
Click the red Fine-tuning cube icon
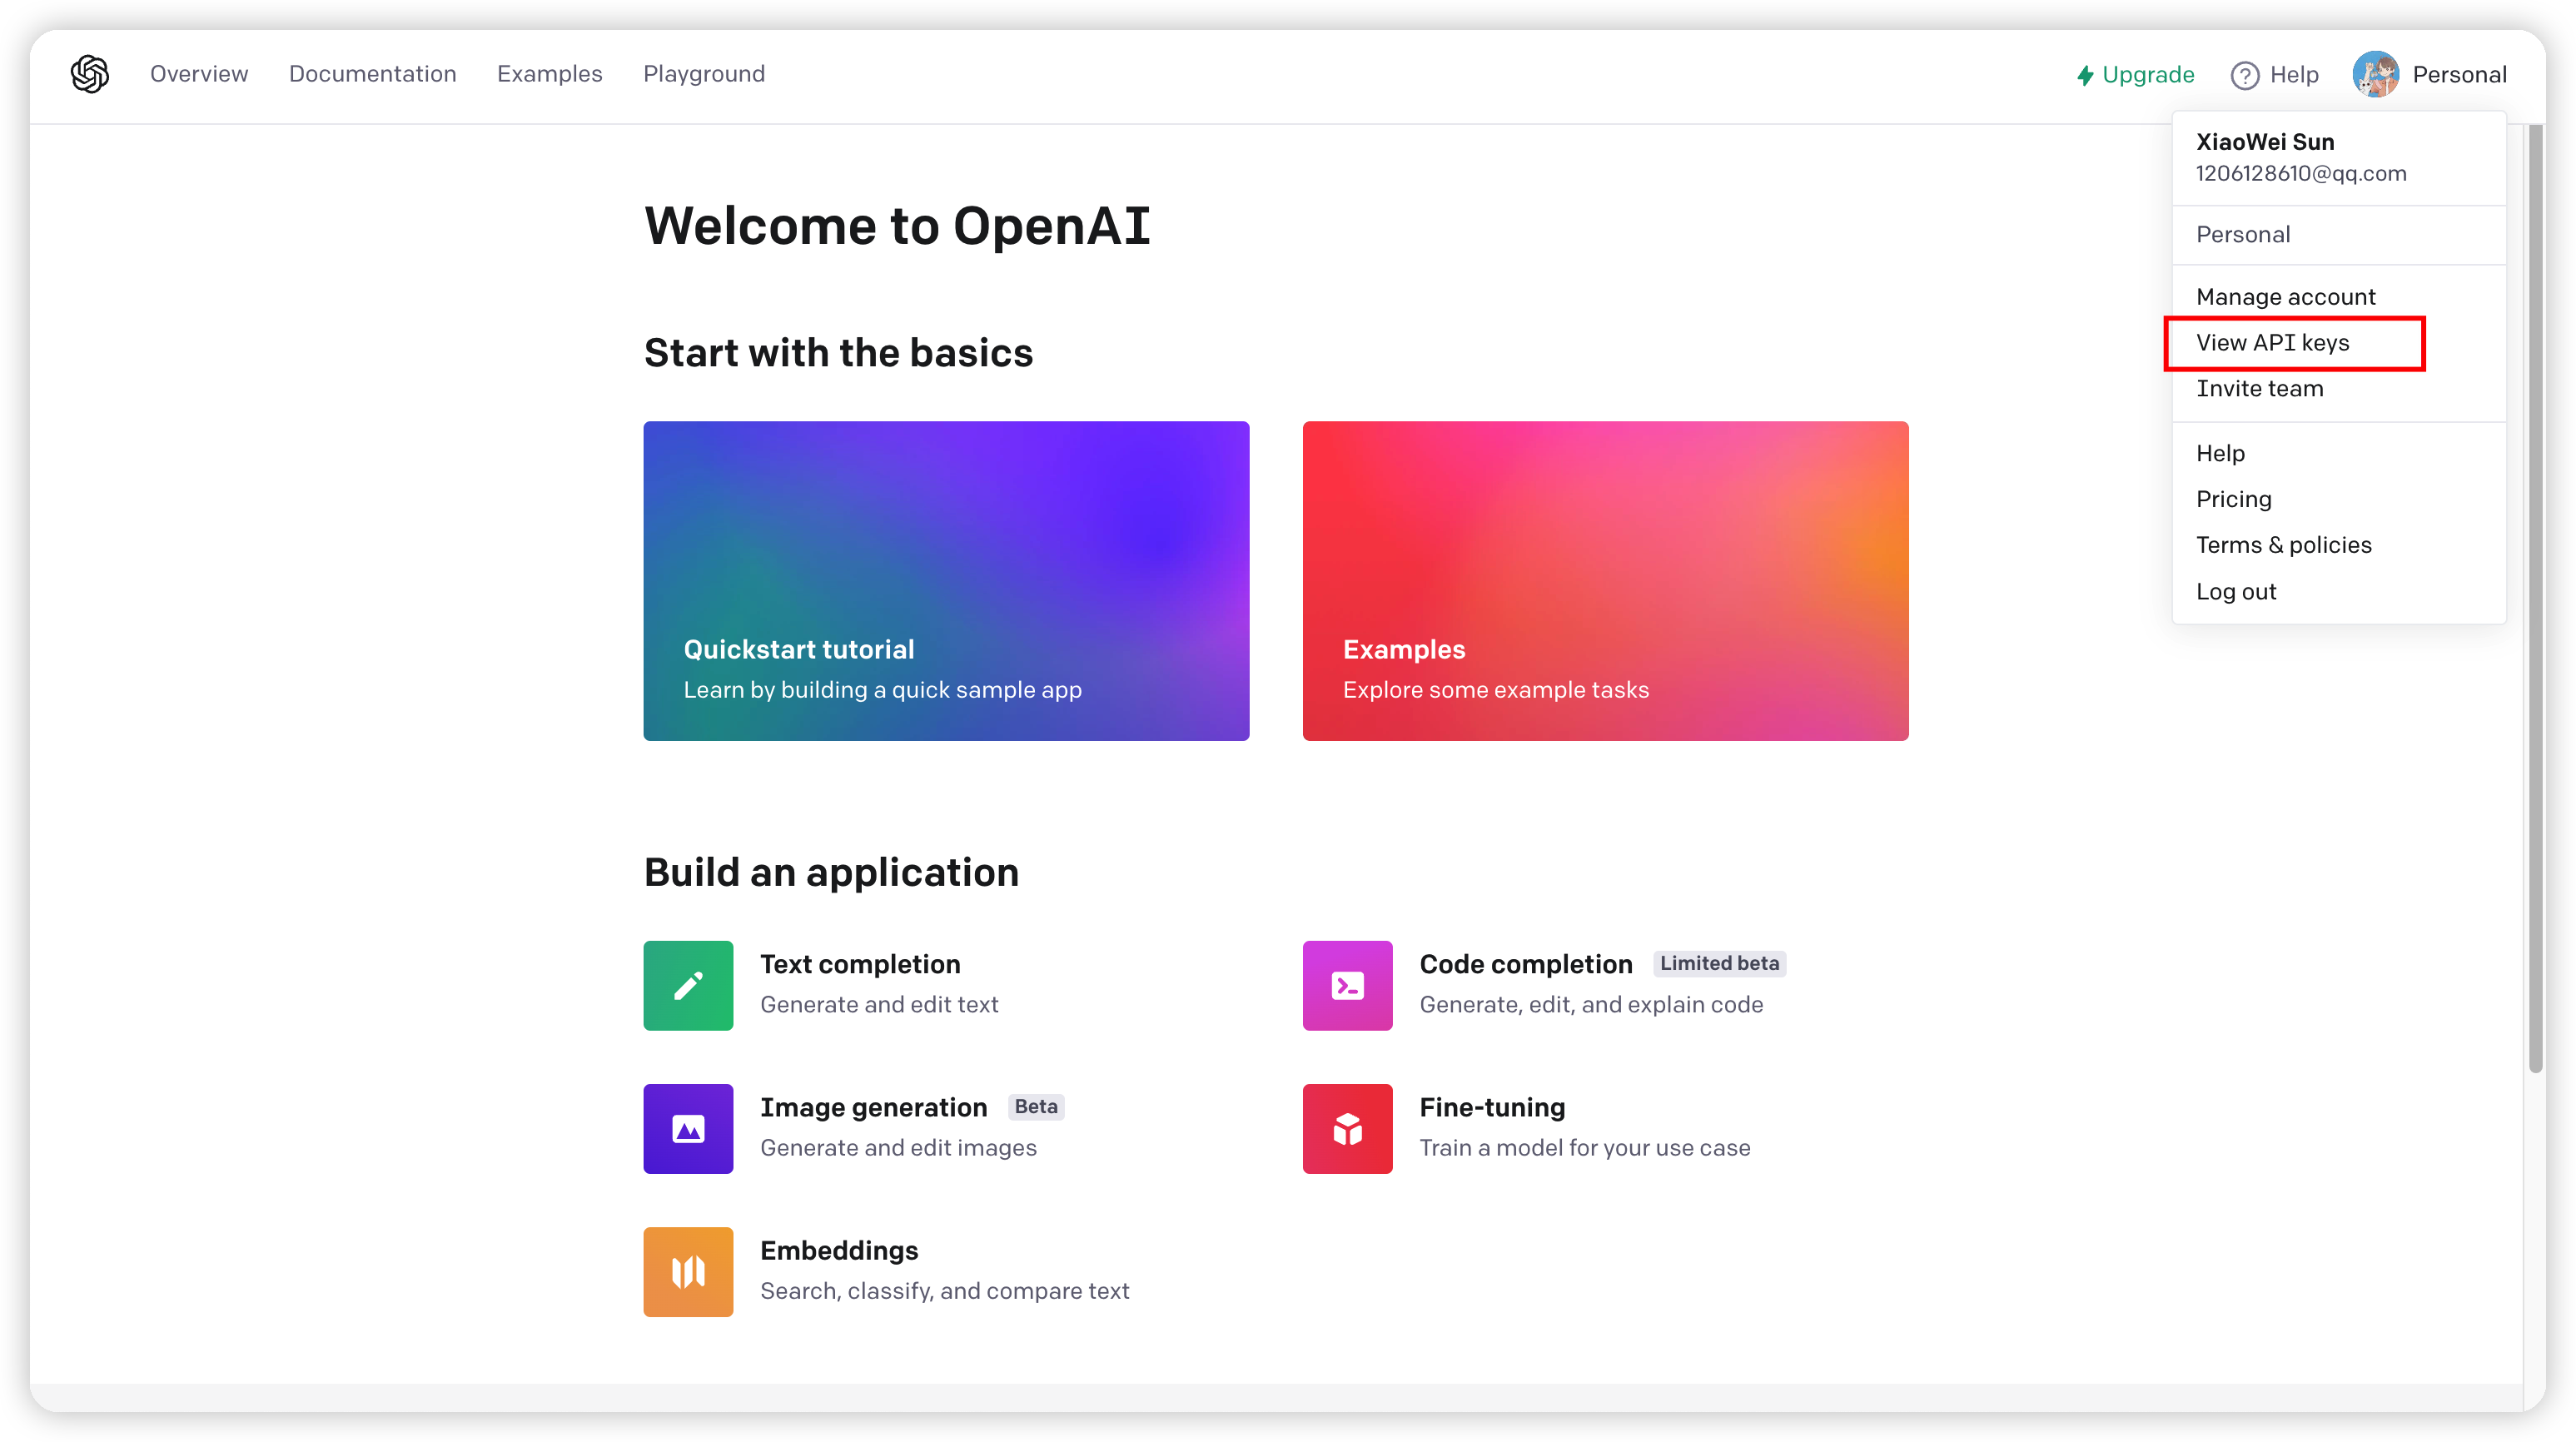pos(1347,1128)
